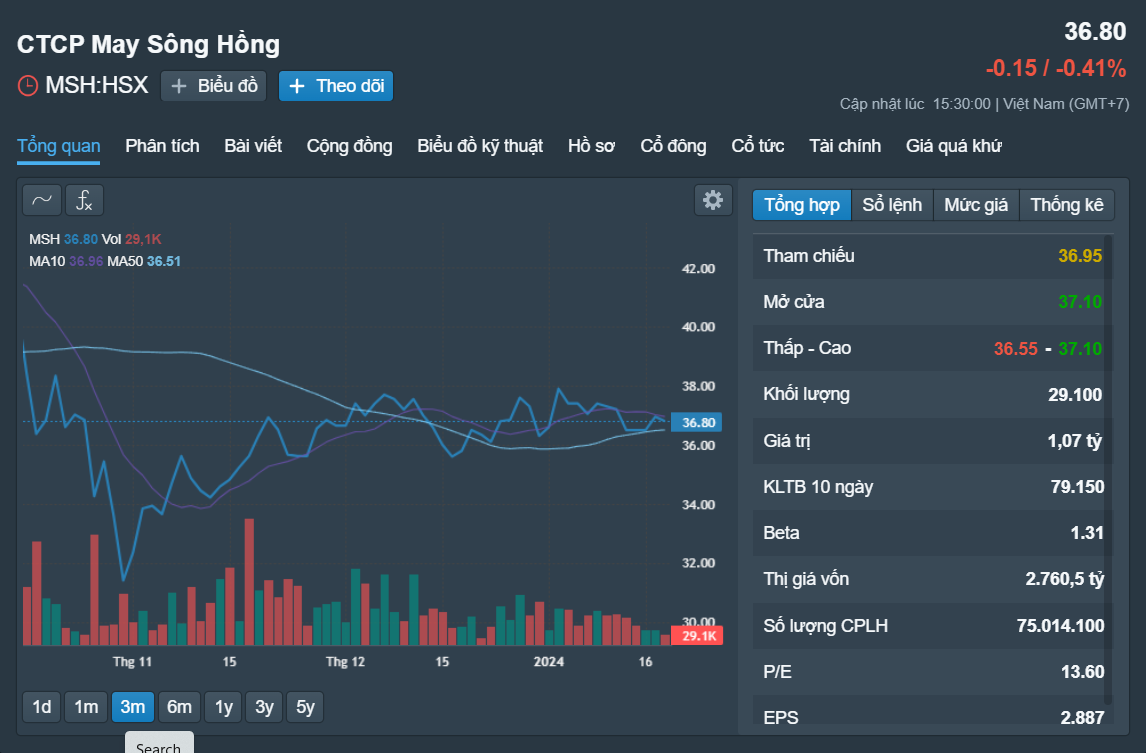Set chart range to 1d

click(x=42, y=707)
